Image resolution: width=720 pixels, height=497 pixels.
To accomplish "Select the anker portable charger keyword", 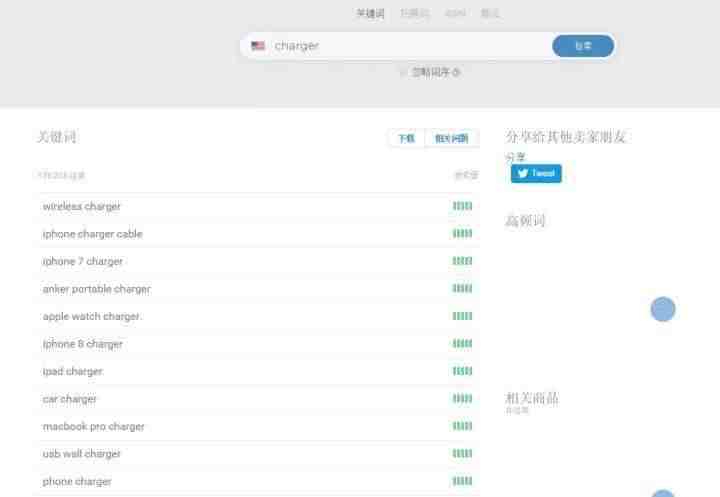I will [97, 289].
